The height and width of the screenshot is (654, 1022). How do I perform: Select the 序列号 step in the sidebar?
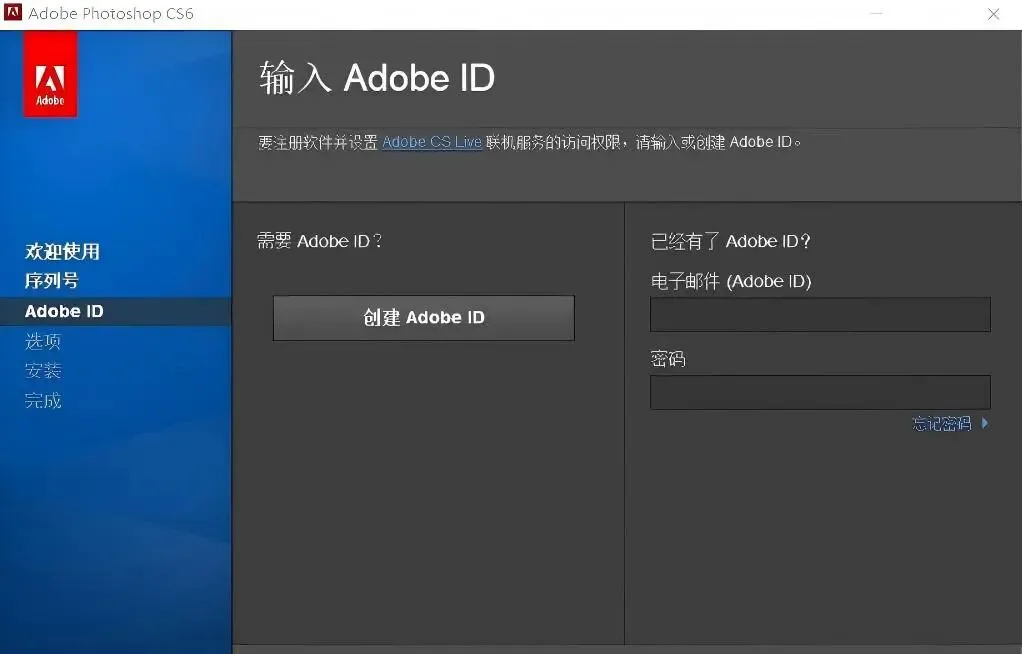click(52, 280)
